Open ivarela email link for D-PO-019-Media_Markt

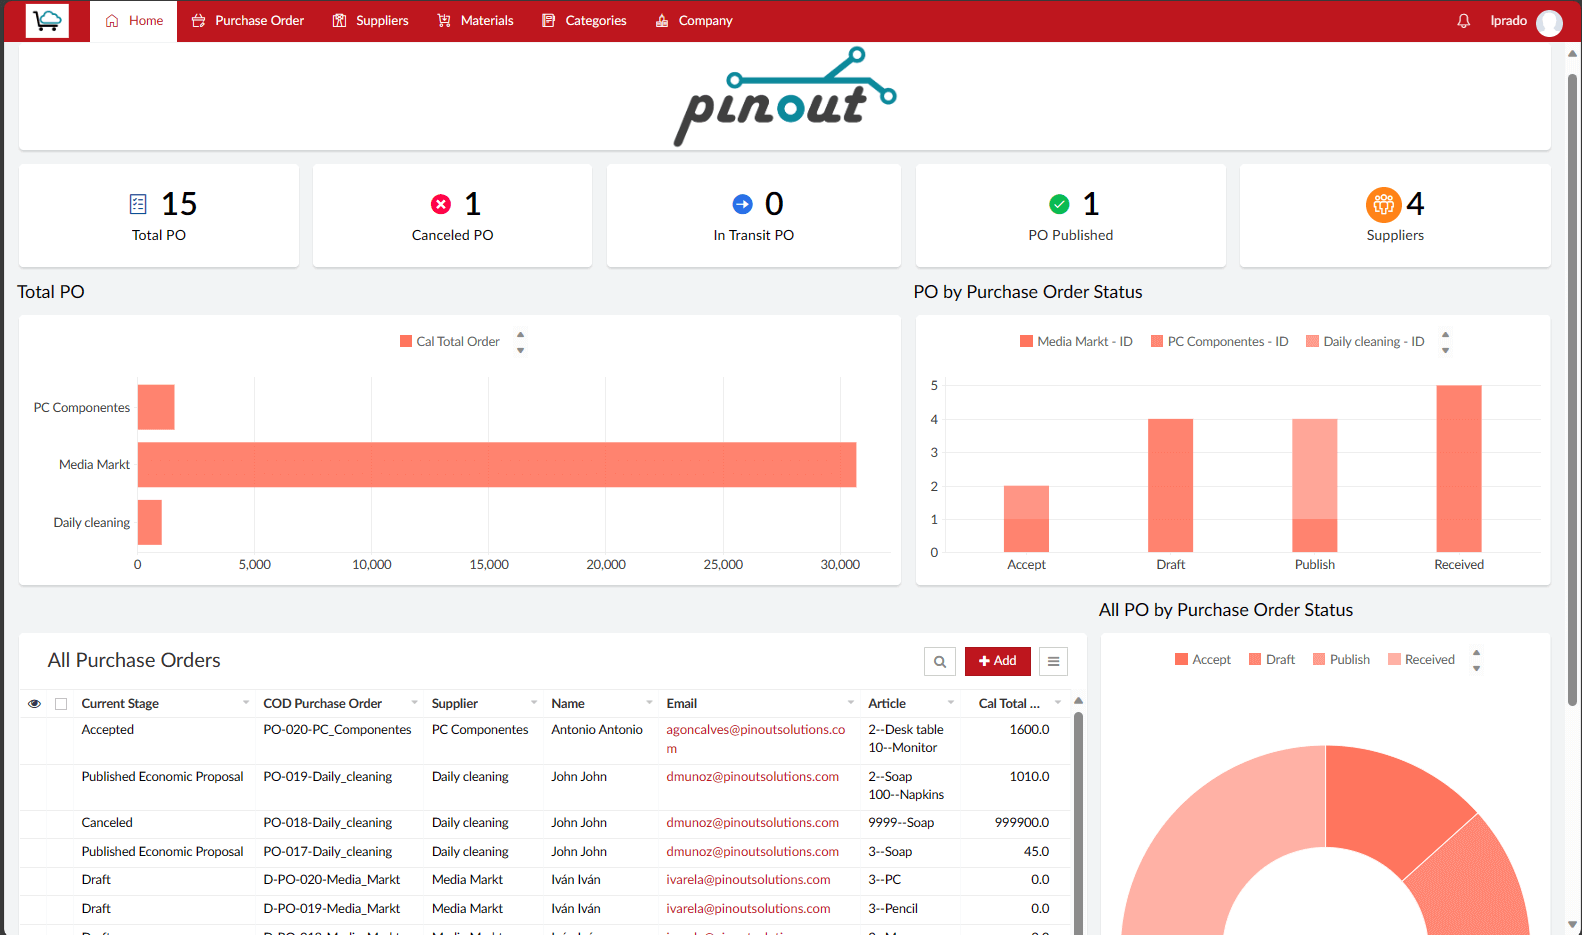pos(748,909)
